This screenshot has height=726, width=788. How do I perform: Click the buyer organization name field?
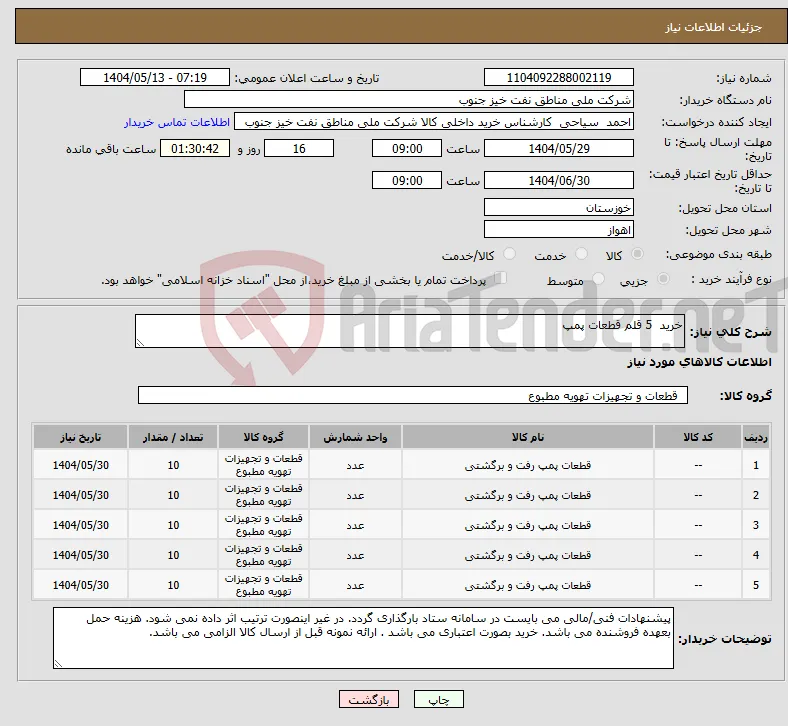click(409, 99)
